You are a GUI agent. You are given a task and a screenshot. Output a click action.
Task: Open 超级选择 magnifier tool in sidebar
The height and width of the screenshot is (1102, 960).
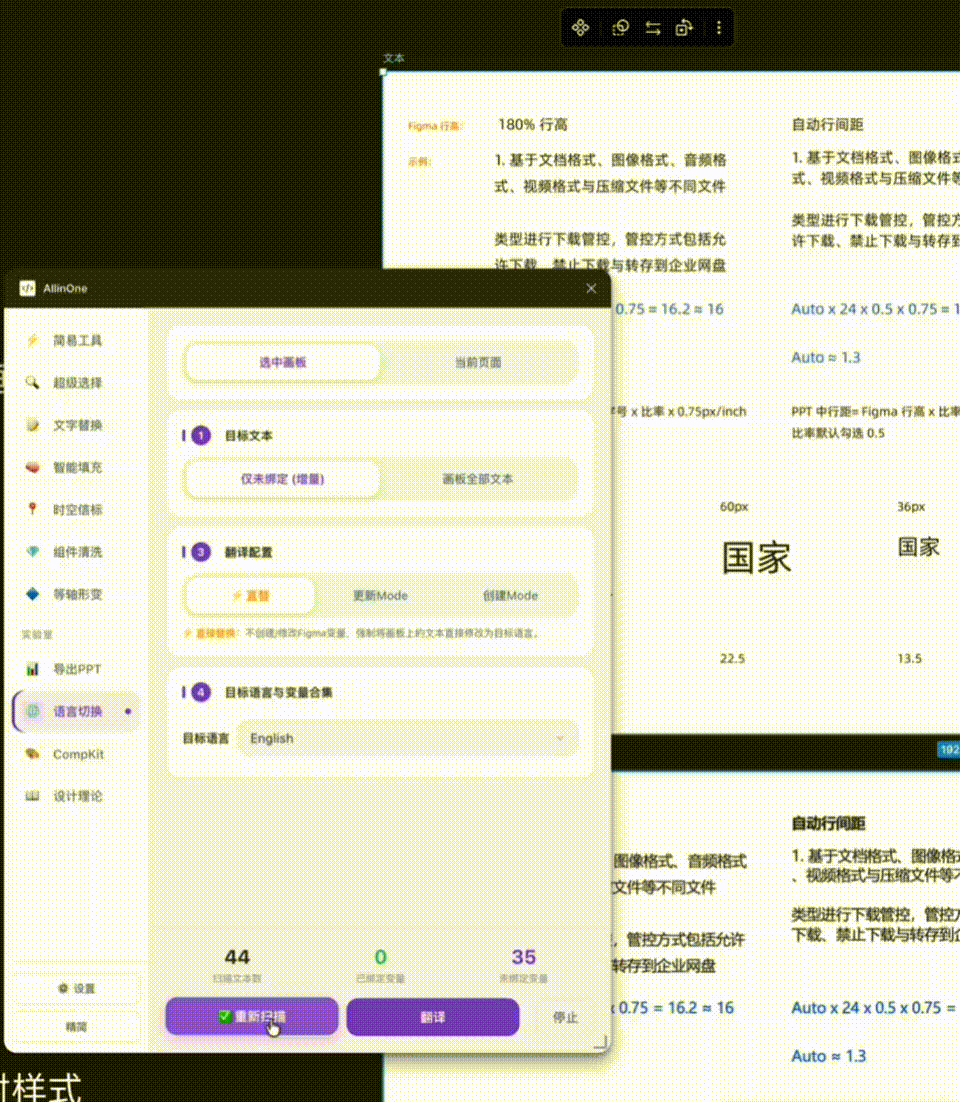tap(76, 383)
